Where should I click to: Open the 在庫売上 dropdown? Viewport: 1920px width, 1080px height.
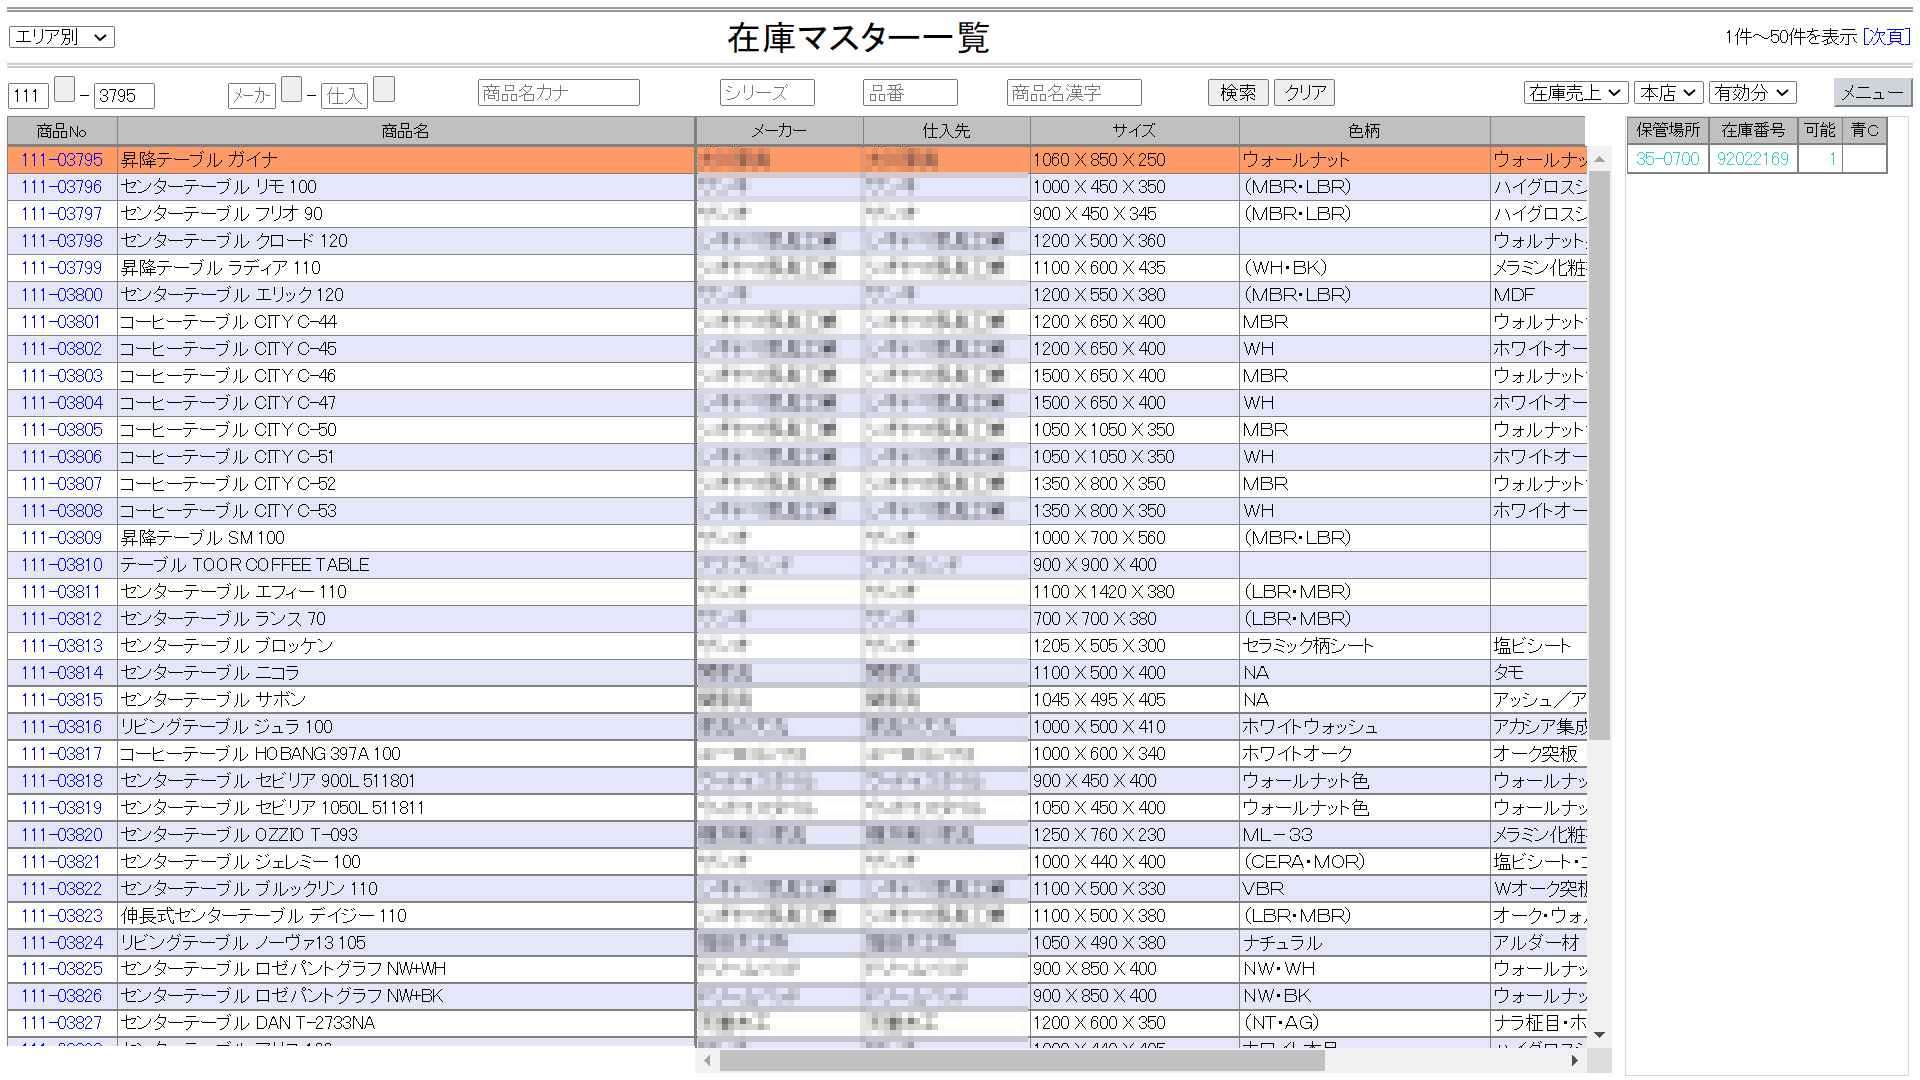point(1576,92)
